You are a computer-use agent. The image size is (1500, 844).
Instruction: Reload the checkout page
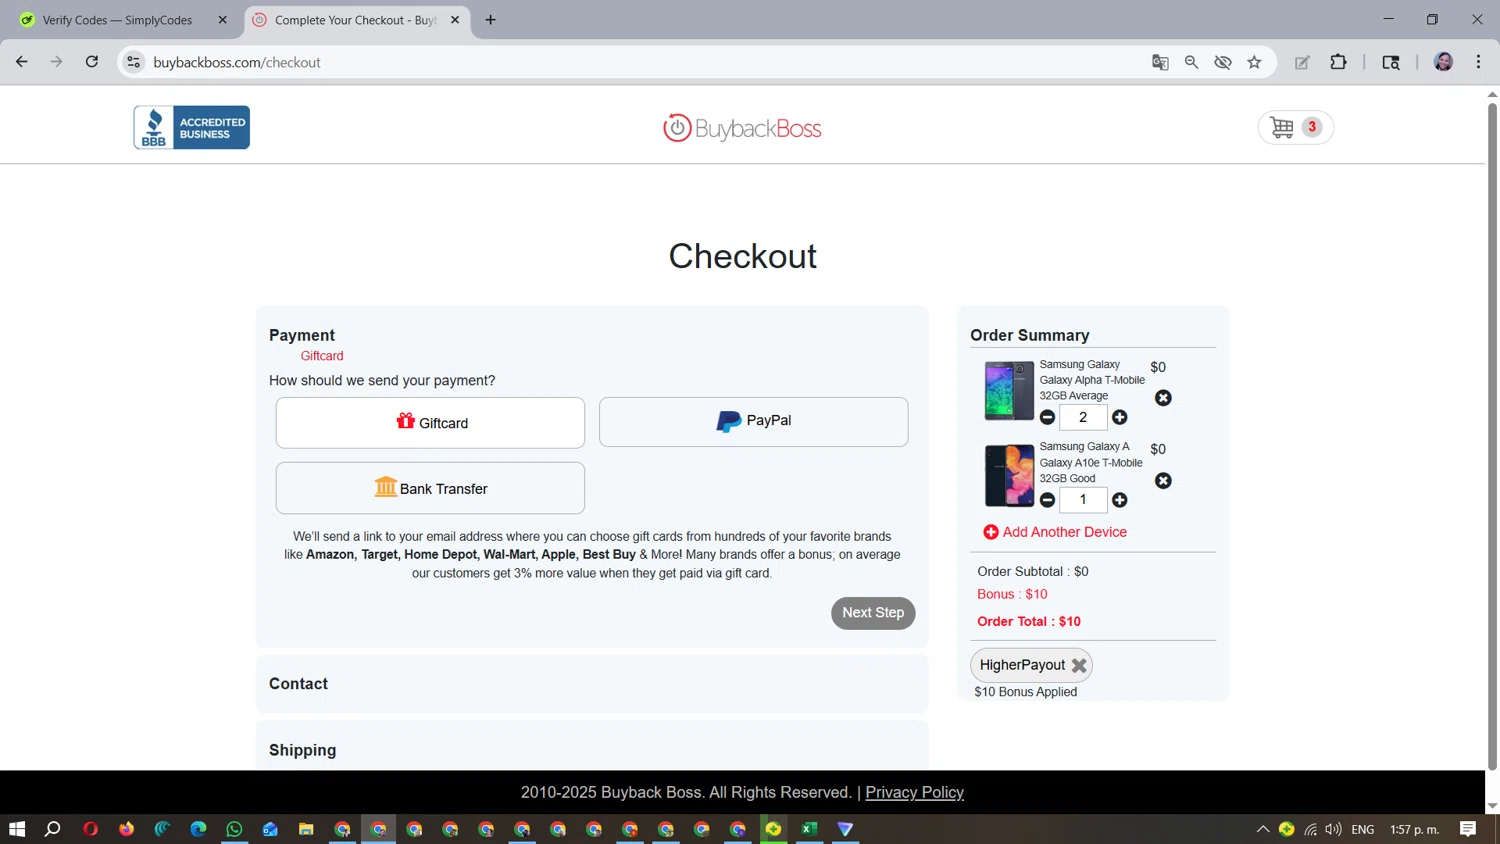pos(92,62)
